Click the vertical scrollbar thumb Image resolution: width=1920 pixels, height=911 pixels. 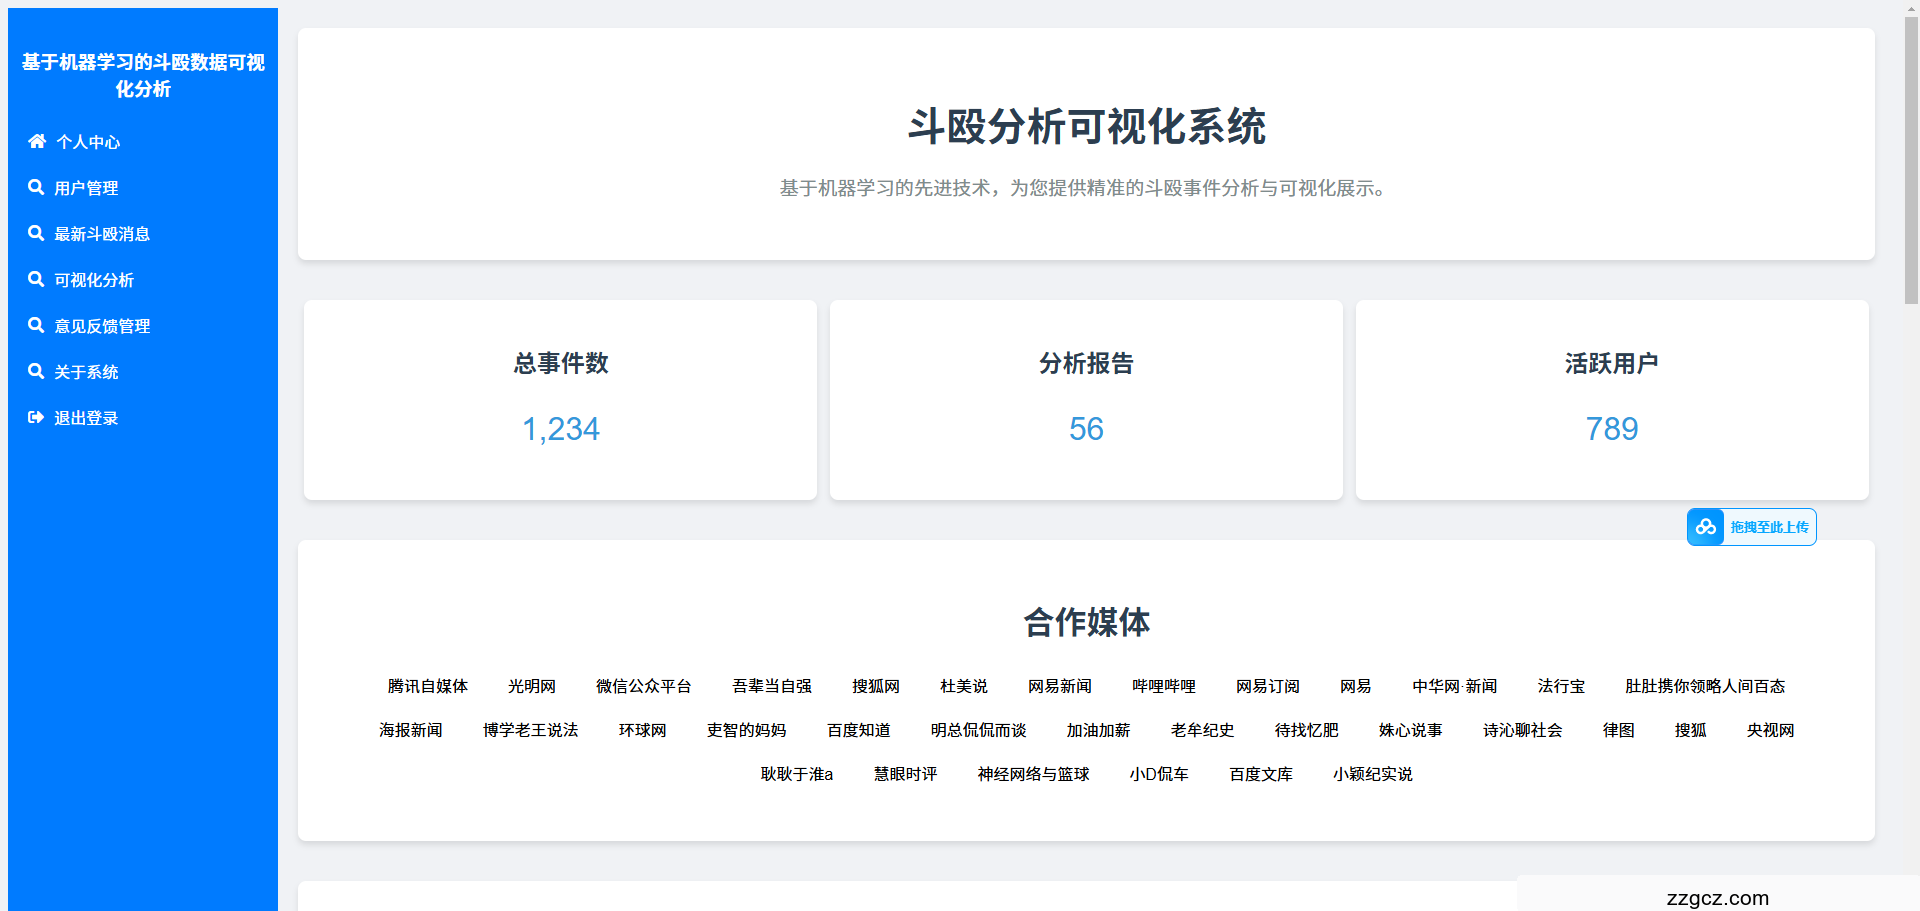1911,160
